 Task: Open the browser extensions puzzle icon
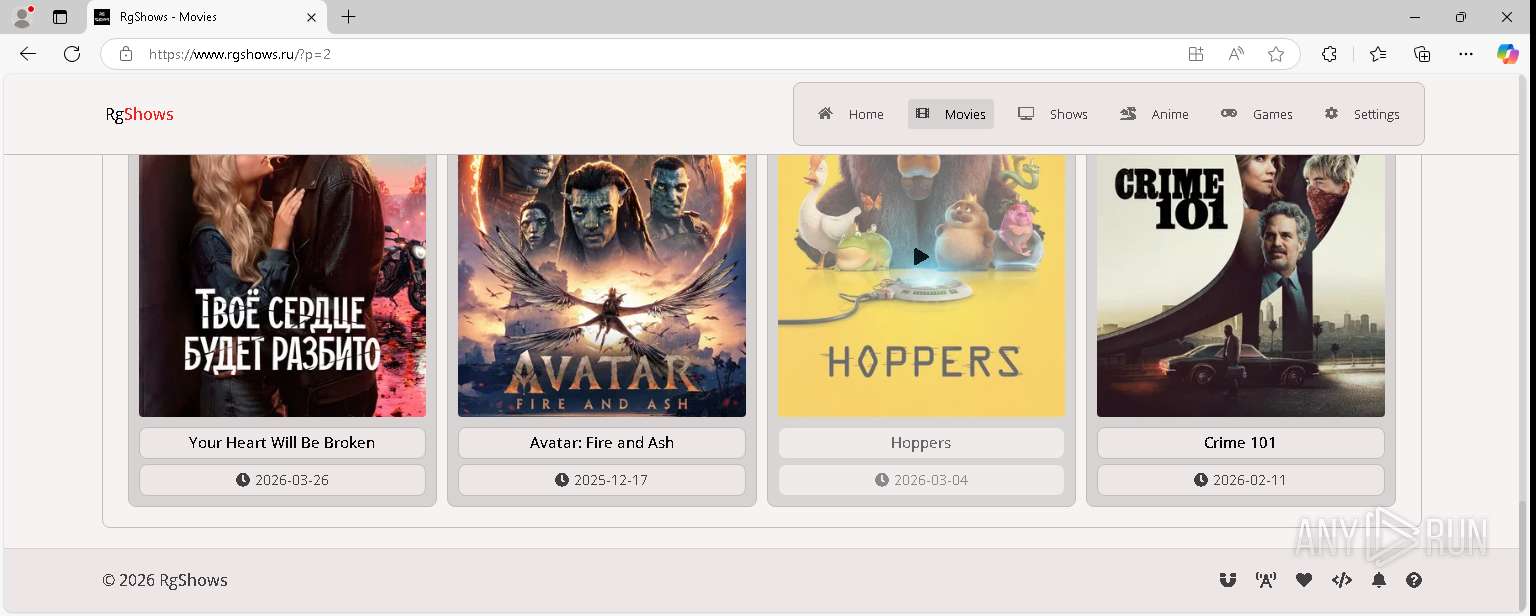(1329, 54)
